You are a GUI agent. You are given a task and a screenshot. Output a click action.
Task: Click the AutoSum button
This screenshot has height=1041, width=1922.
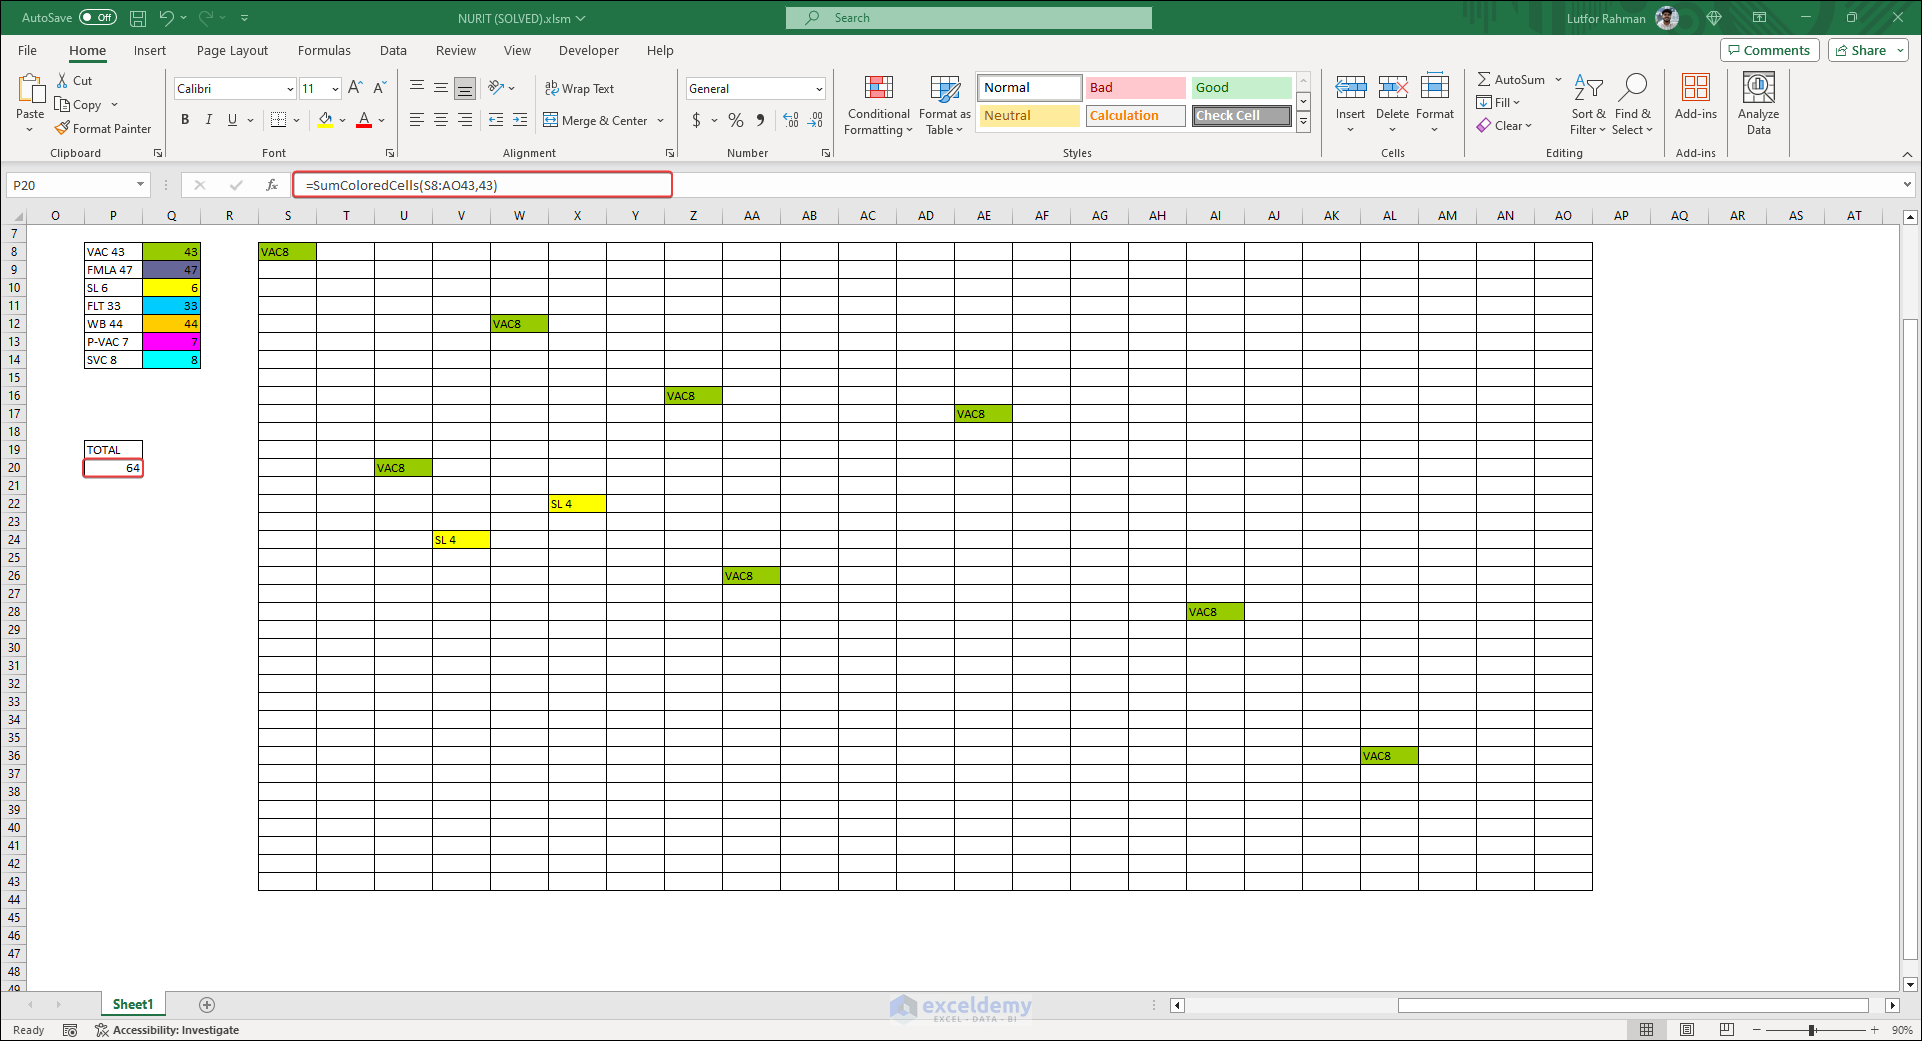click(x=1512, y=80)
